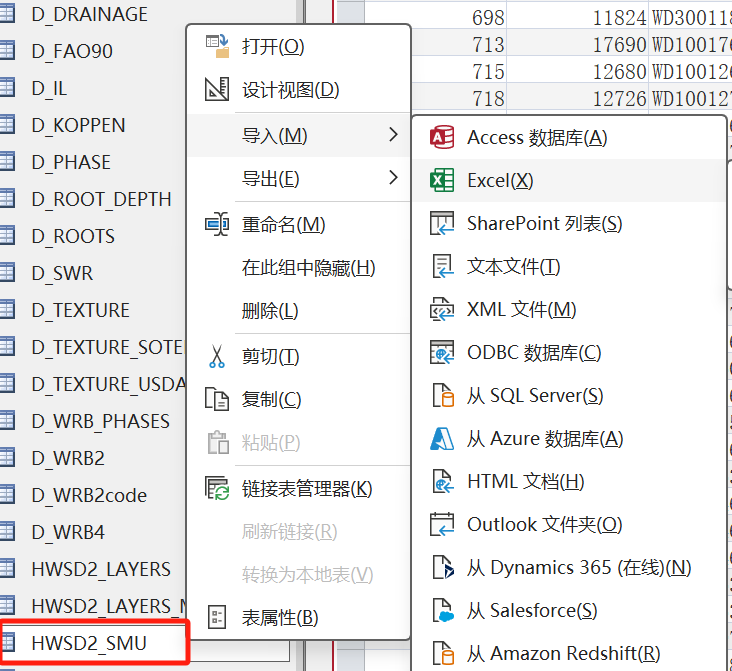Select 导出(E) menu entry

pyautogui.click(x=298, y=178)
